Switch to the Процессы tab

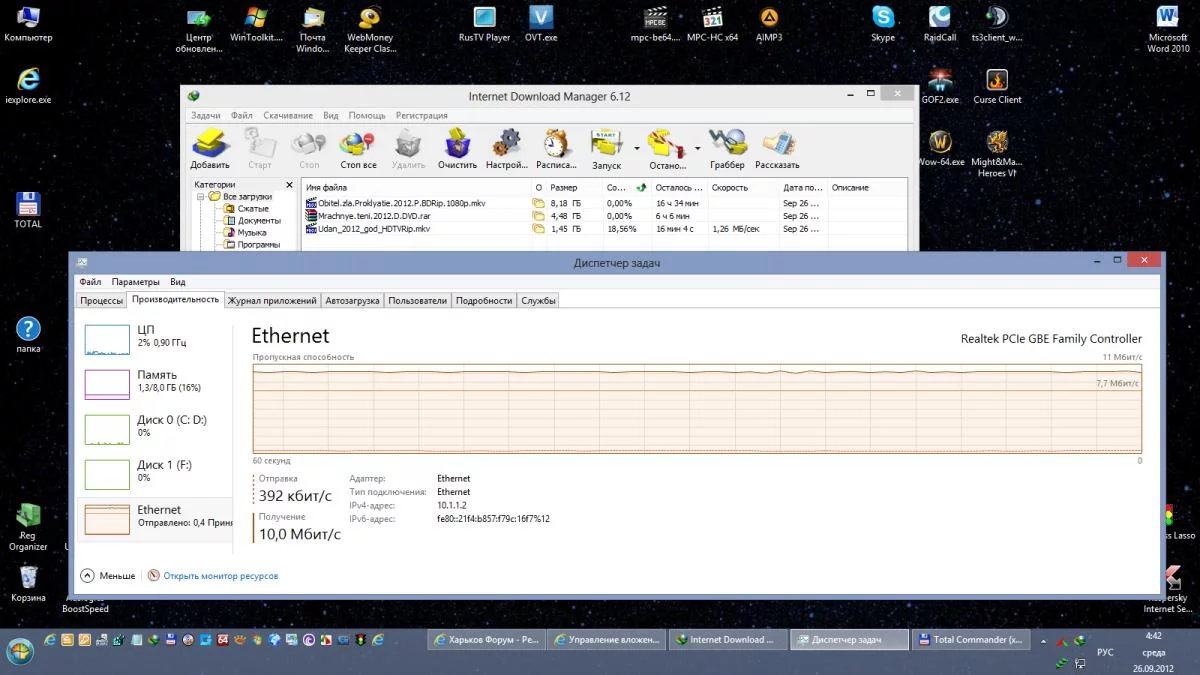tap(102, 300)
